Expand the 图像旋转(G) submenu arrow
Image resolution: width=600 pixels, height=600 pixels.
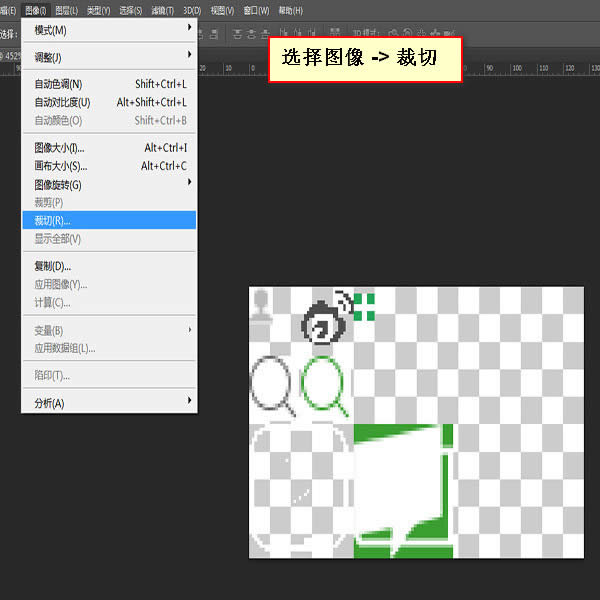[189, 182]
